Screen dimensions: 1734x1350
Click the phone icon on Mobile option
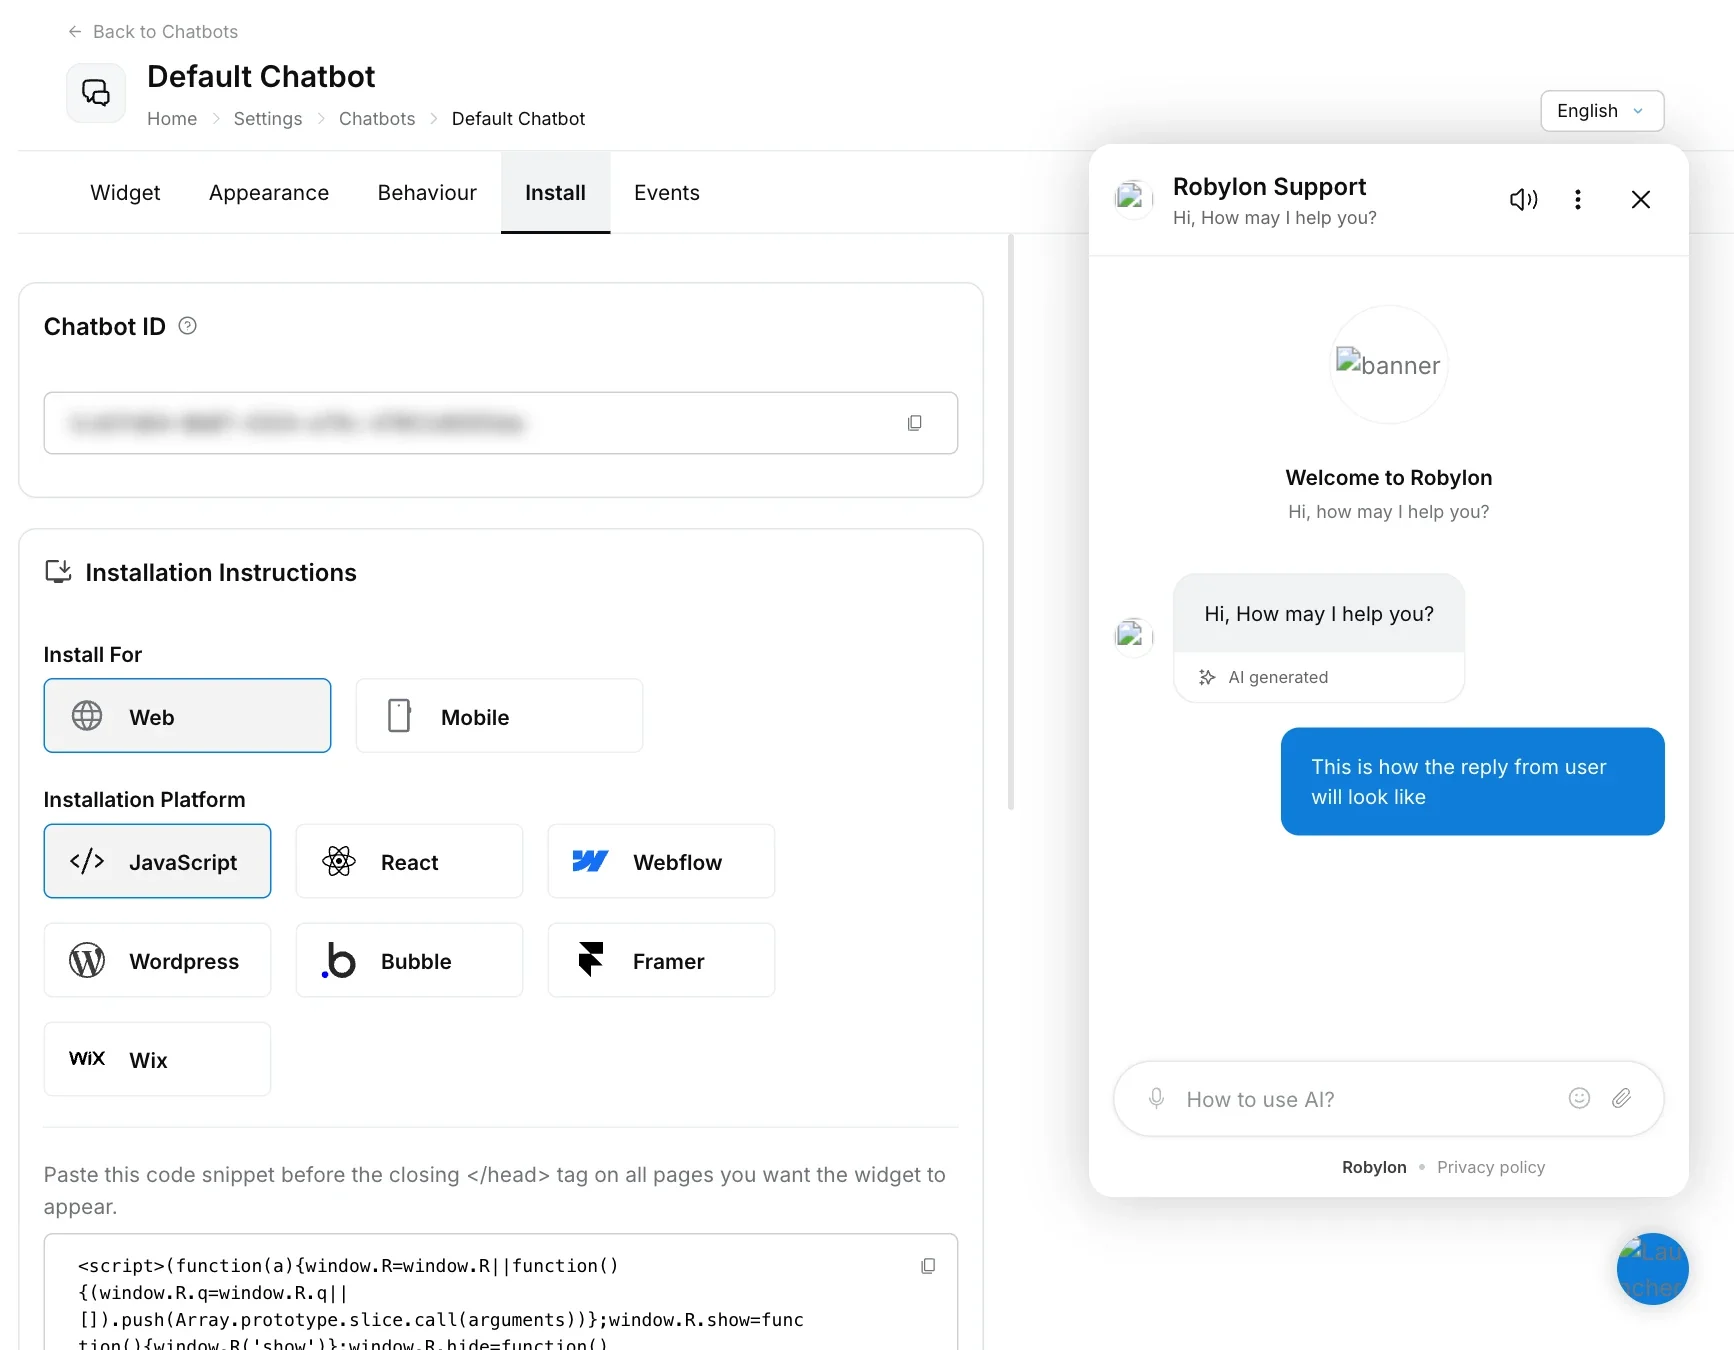pyautogui.click(x=399, y=716)
